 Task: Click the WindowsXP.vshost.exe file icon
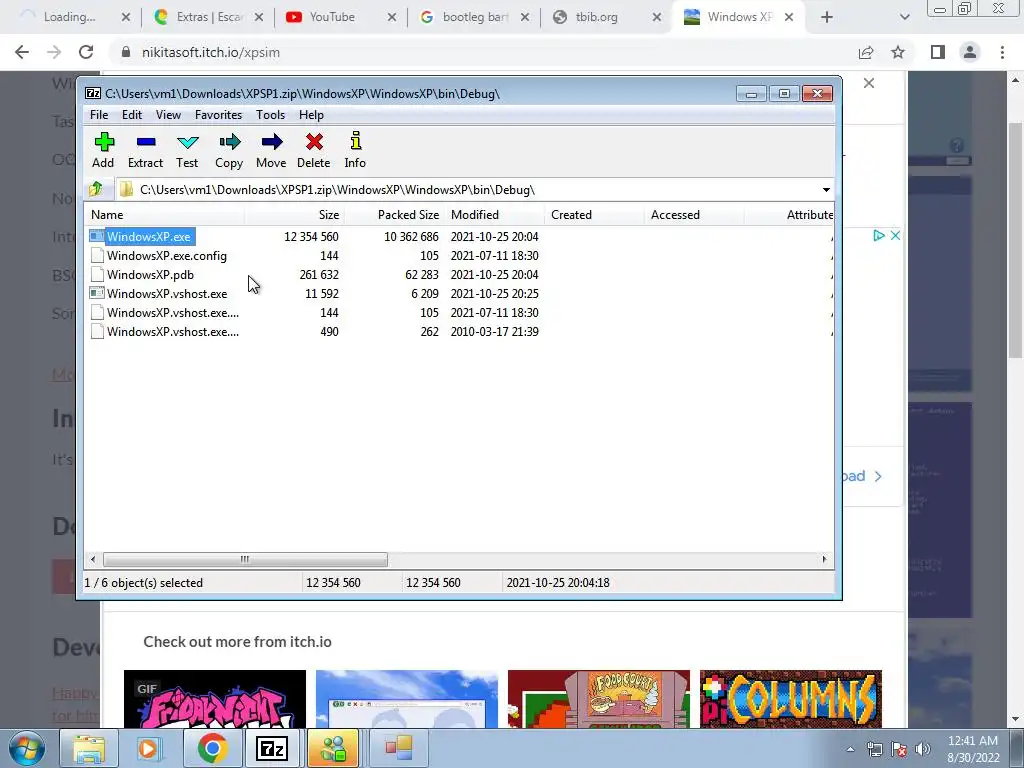97,293
